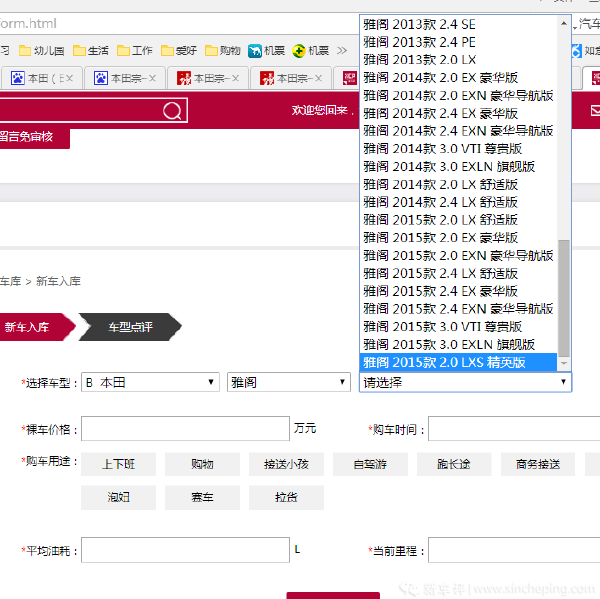
Task: Choose 雅阁 2014款 2.0 EXN 豪华导航版 option
Action: point(458,95)
